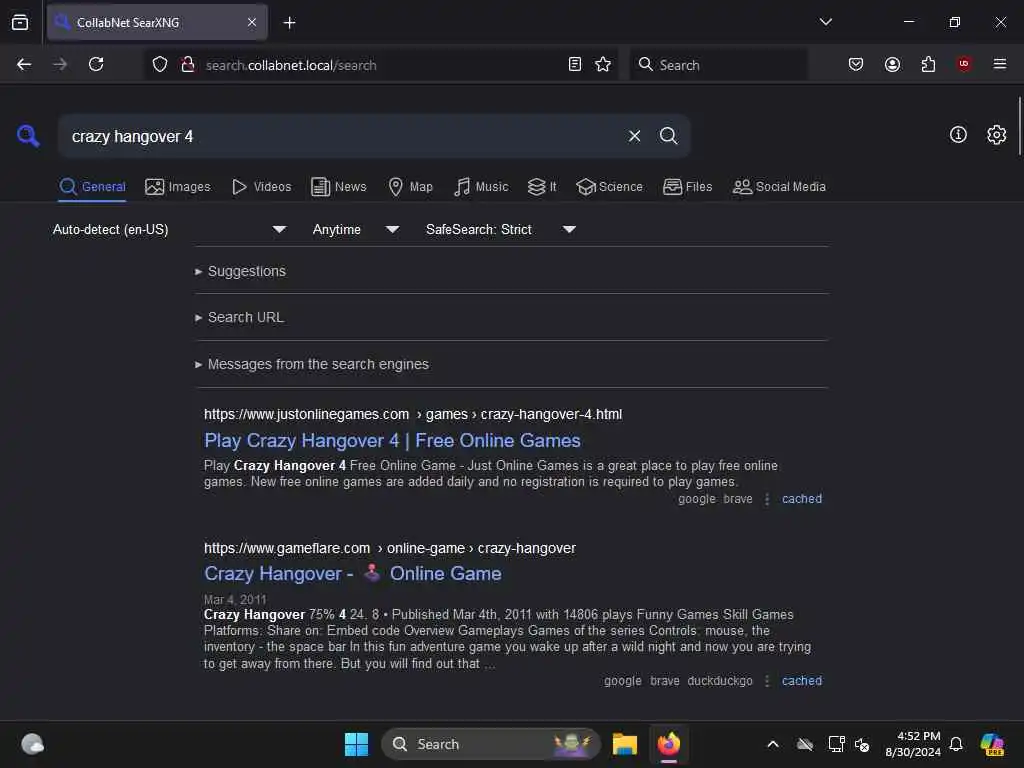Open the clock showing 4:52 PM
Image resolution: width=1024 pixels, height=768 pixels.
[913, 744]
